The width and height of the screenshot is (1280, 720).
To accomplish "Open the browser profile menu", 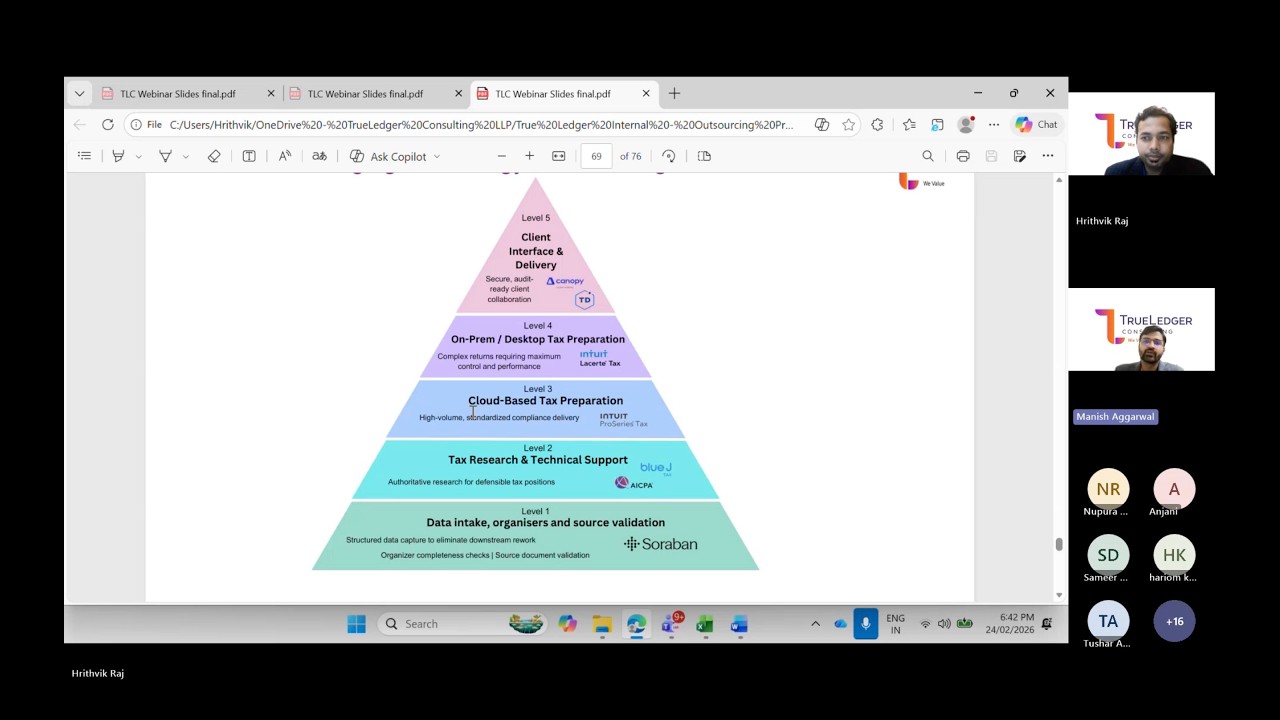I will click(966, 125).
